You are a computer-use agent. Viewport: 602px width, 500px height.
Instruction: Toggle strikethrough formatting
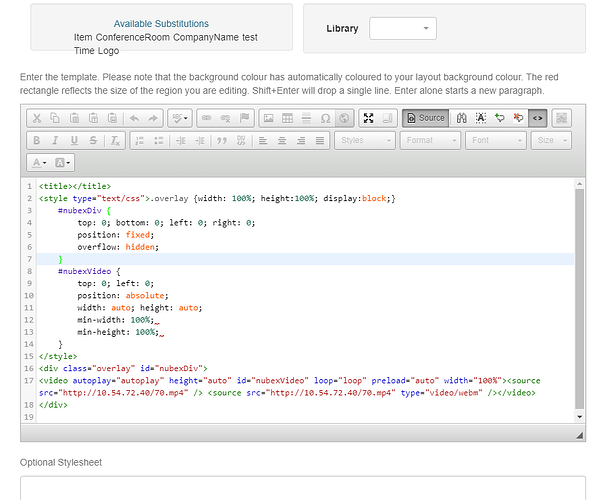tap(93, 141)
